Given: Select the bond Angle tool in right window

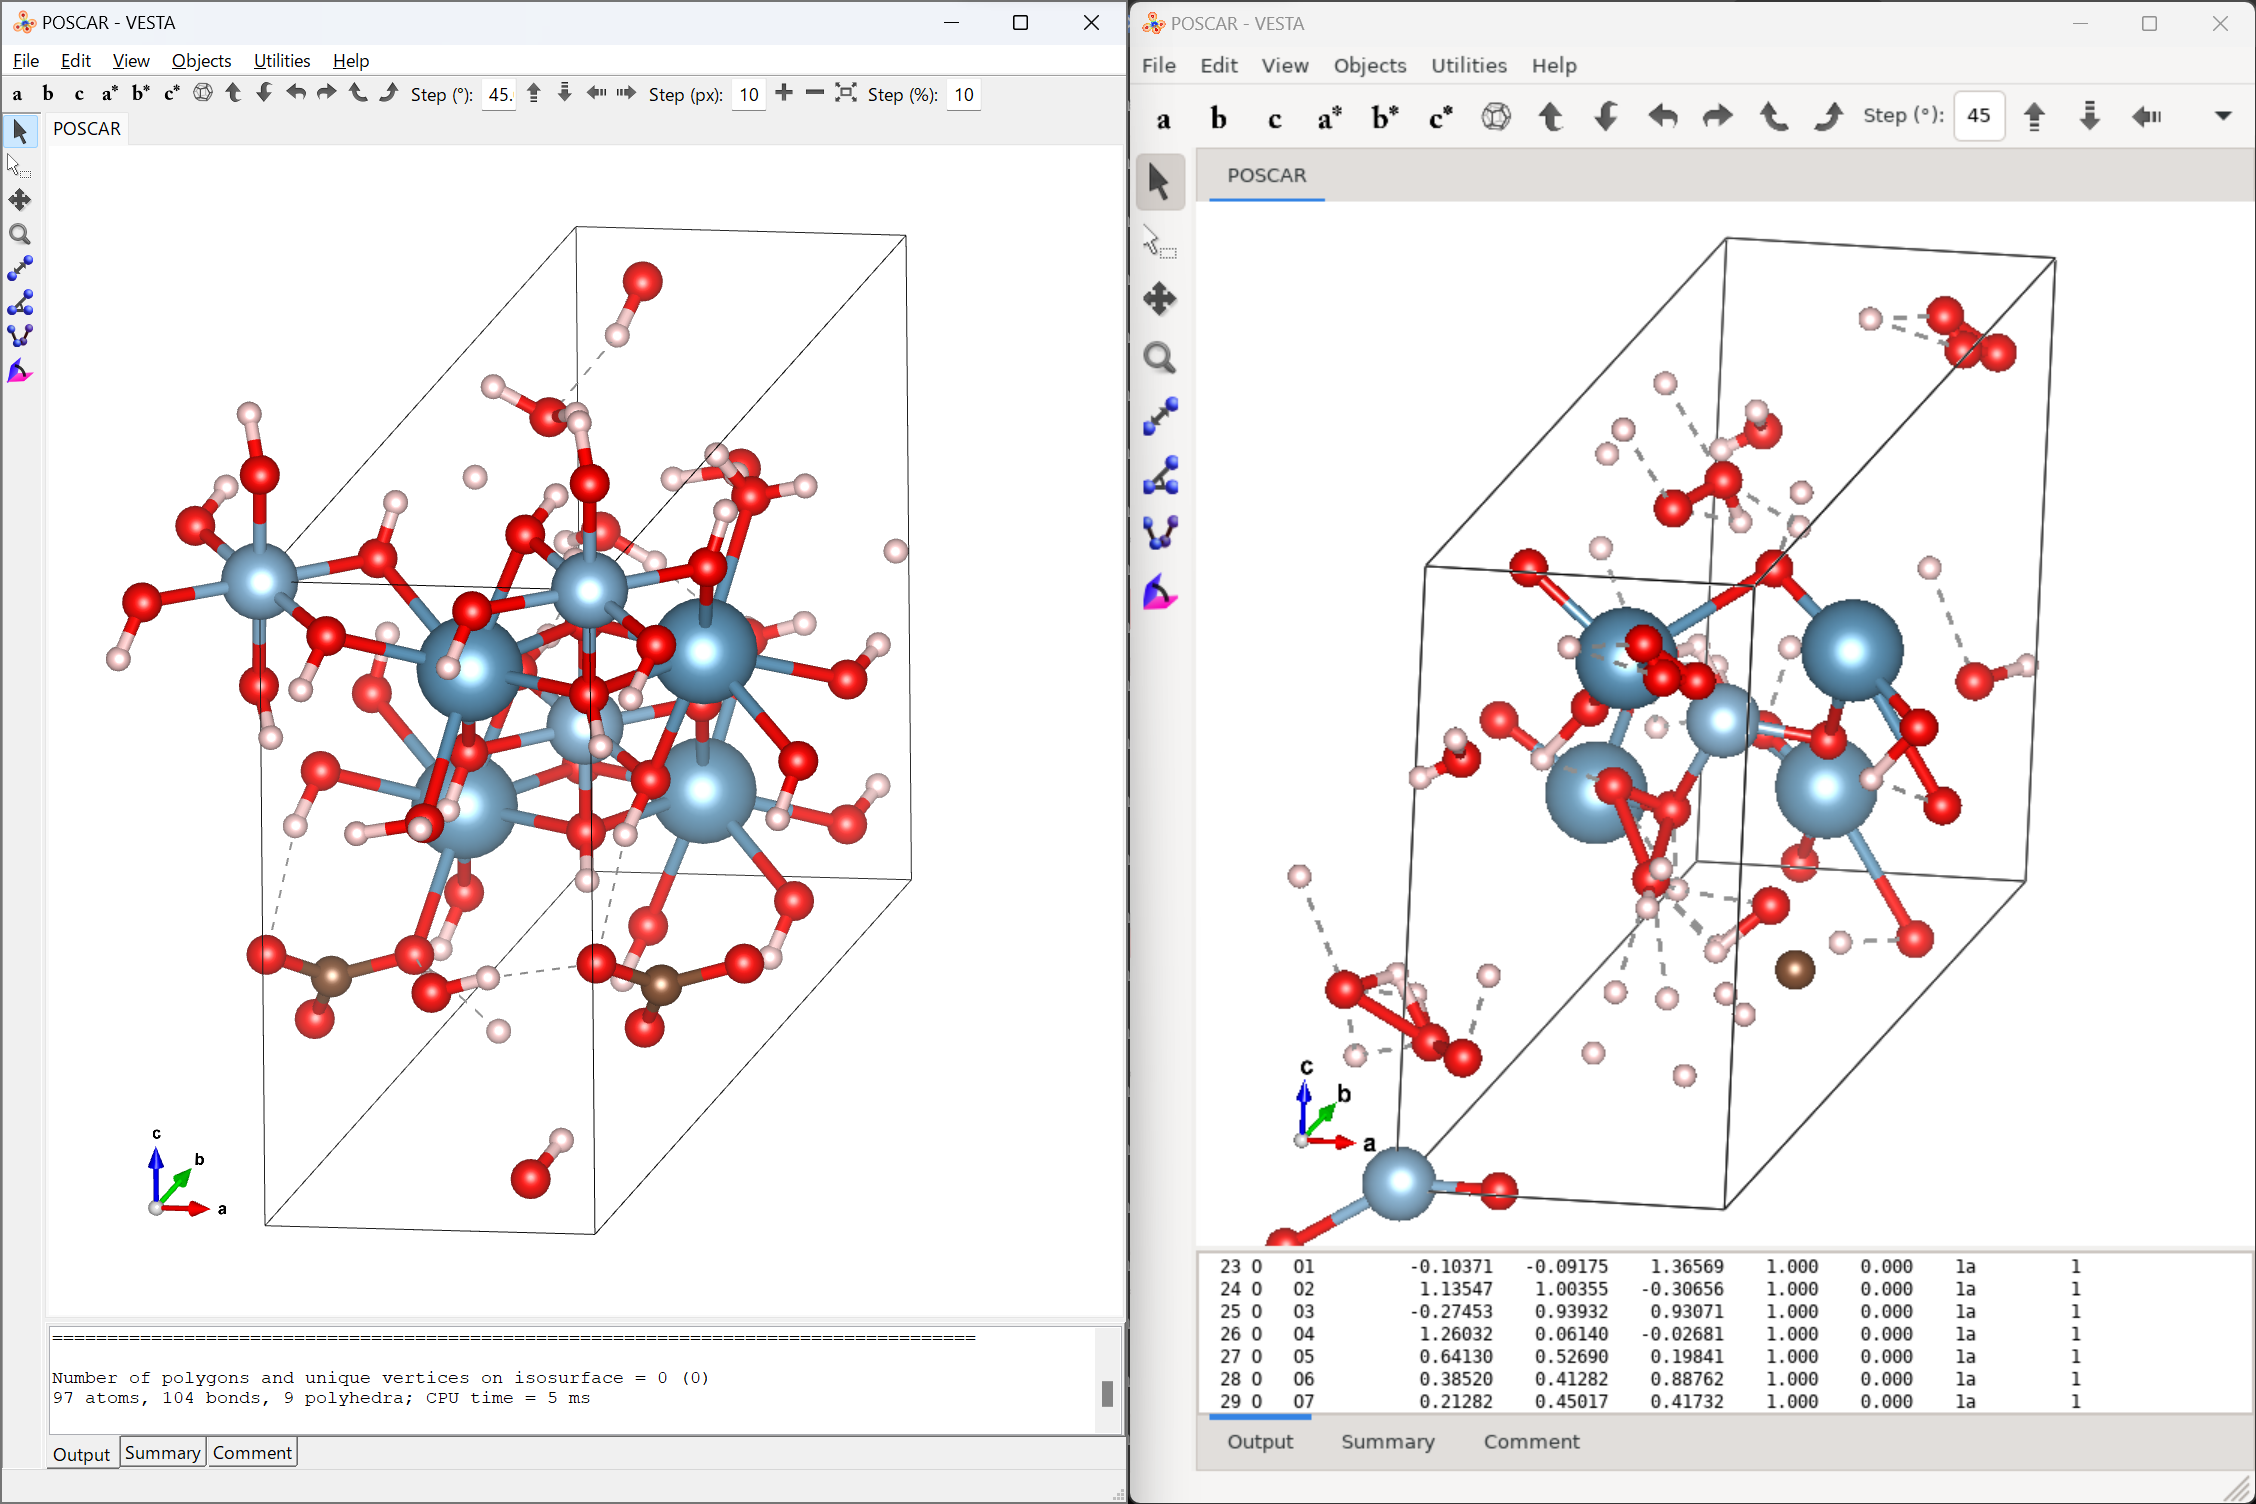Looking at the screenshot, I should tap(1160, 476).
